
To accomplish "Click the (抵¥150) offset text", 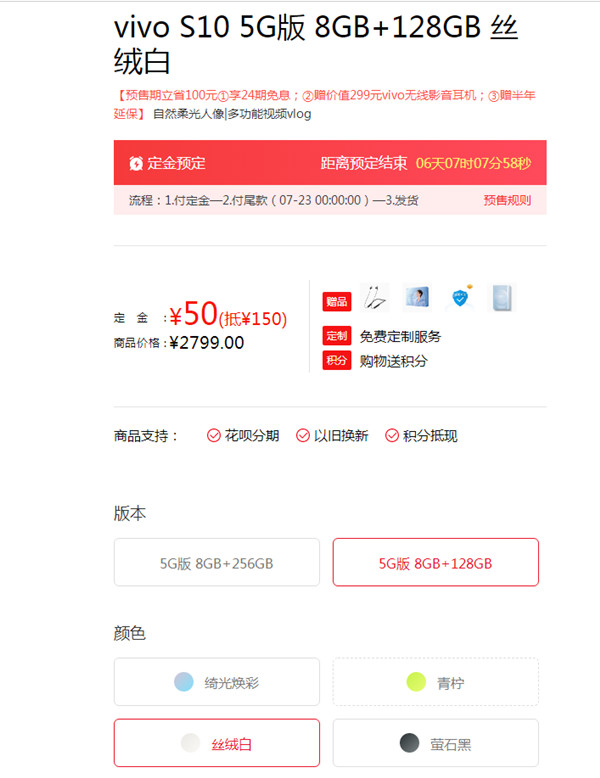I will (x=253, y=319).
